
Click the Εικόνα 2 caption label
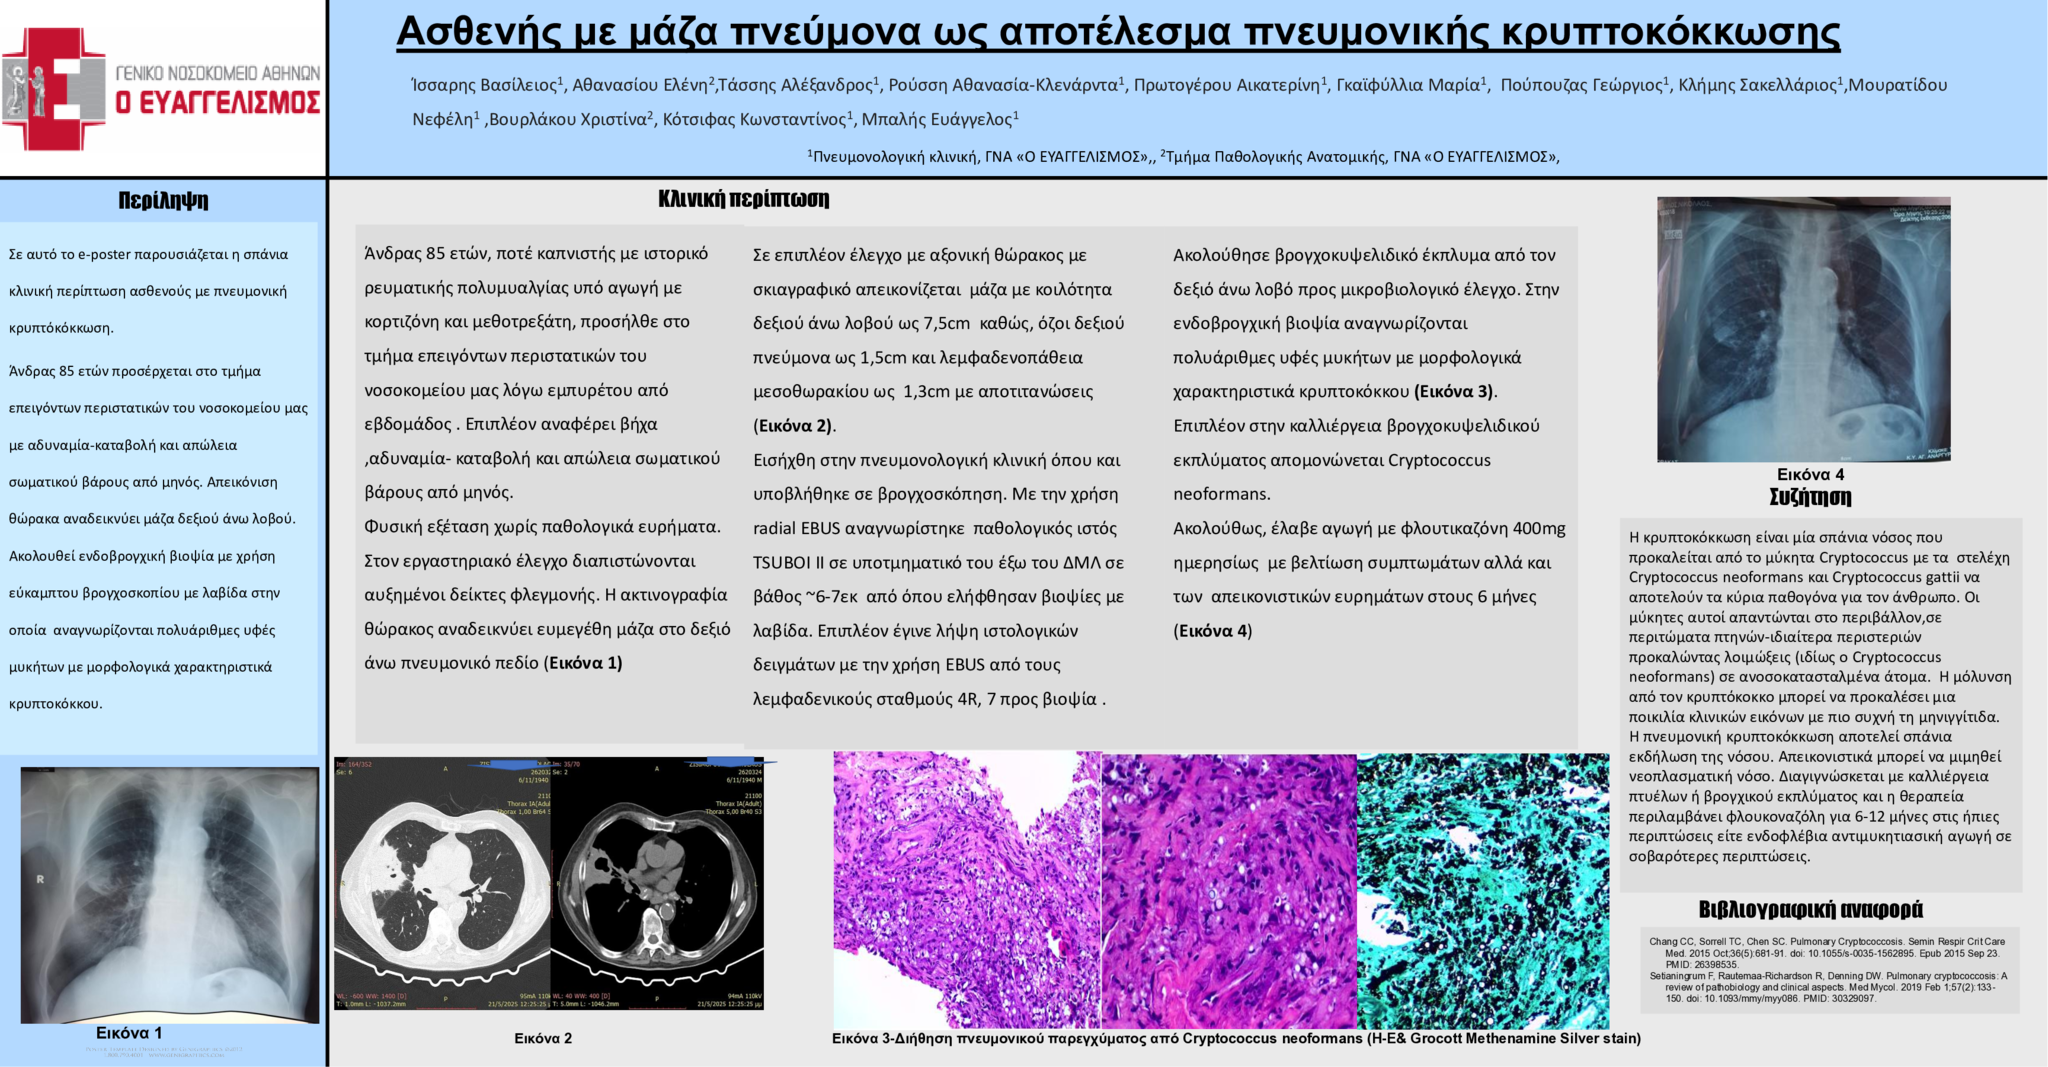[543, 1038]
